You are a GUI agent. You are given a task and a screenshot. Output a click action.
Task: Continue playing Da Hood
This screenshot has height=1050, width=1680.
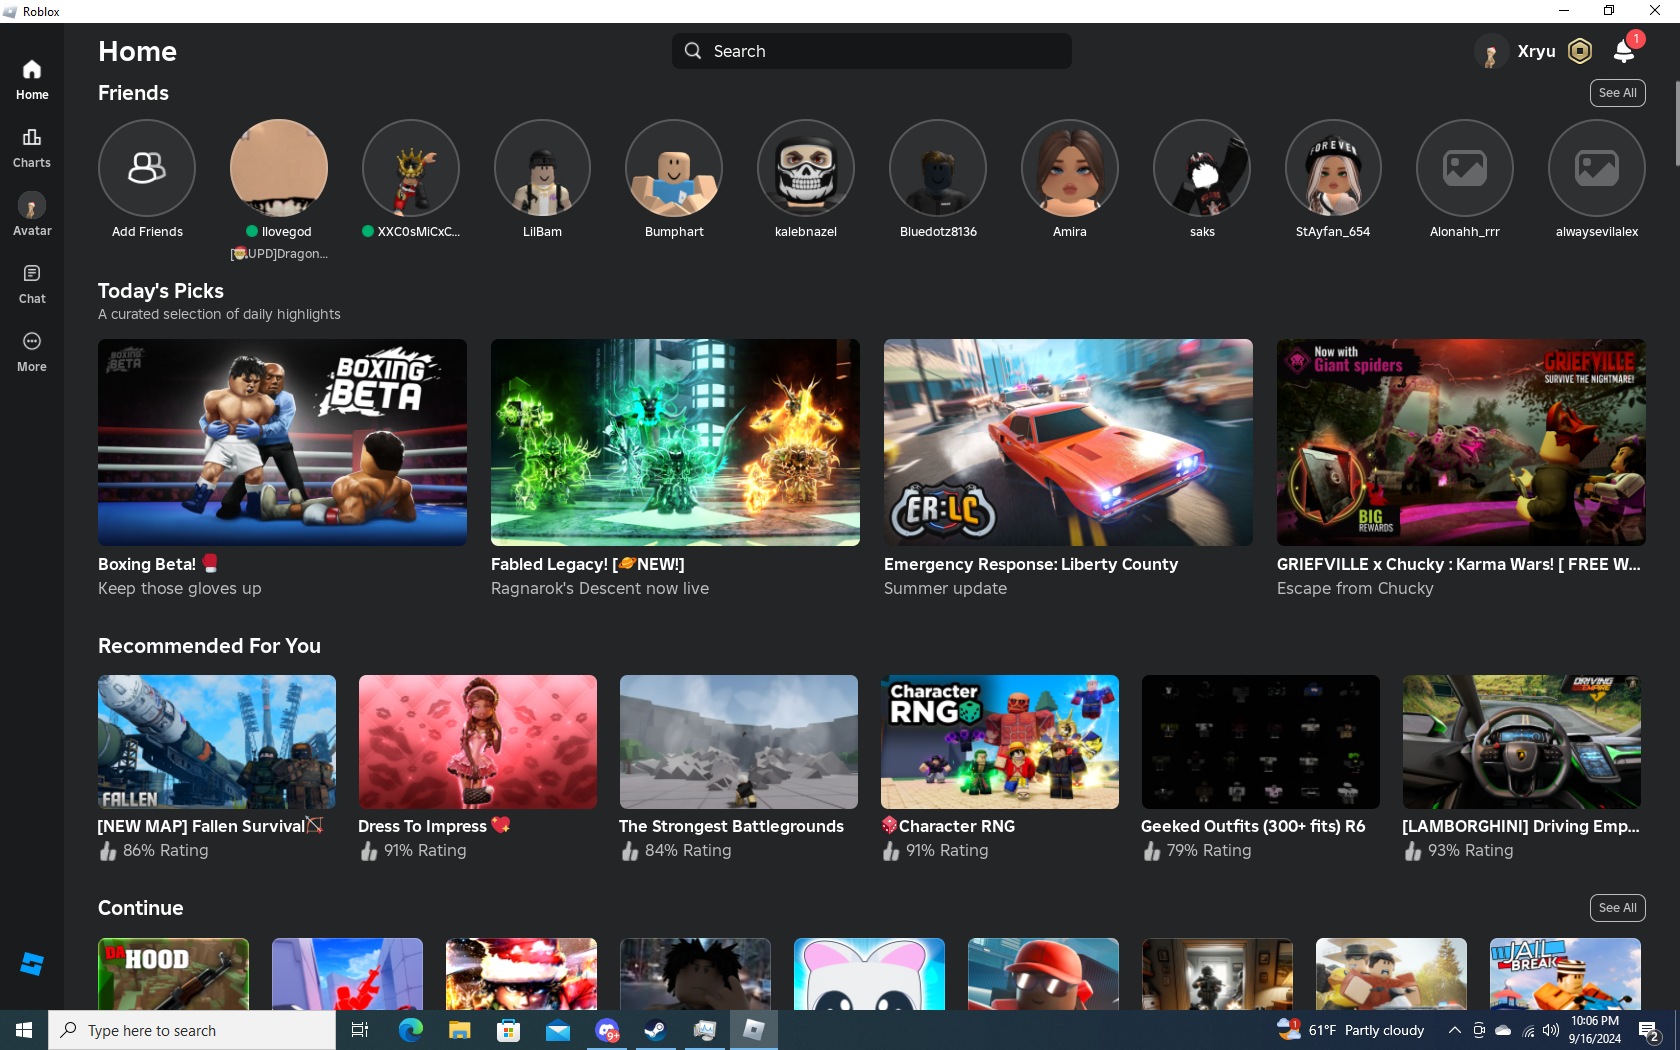[x=173, y=974]
